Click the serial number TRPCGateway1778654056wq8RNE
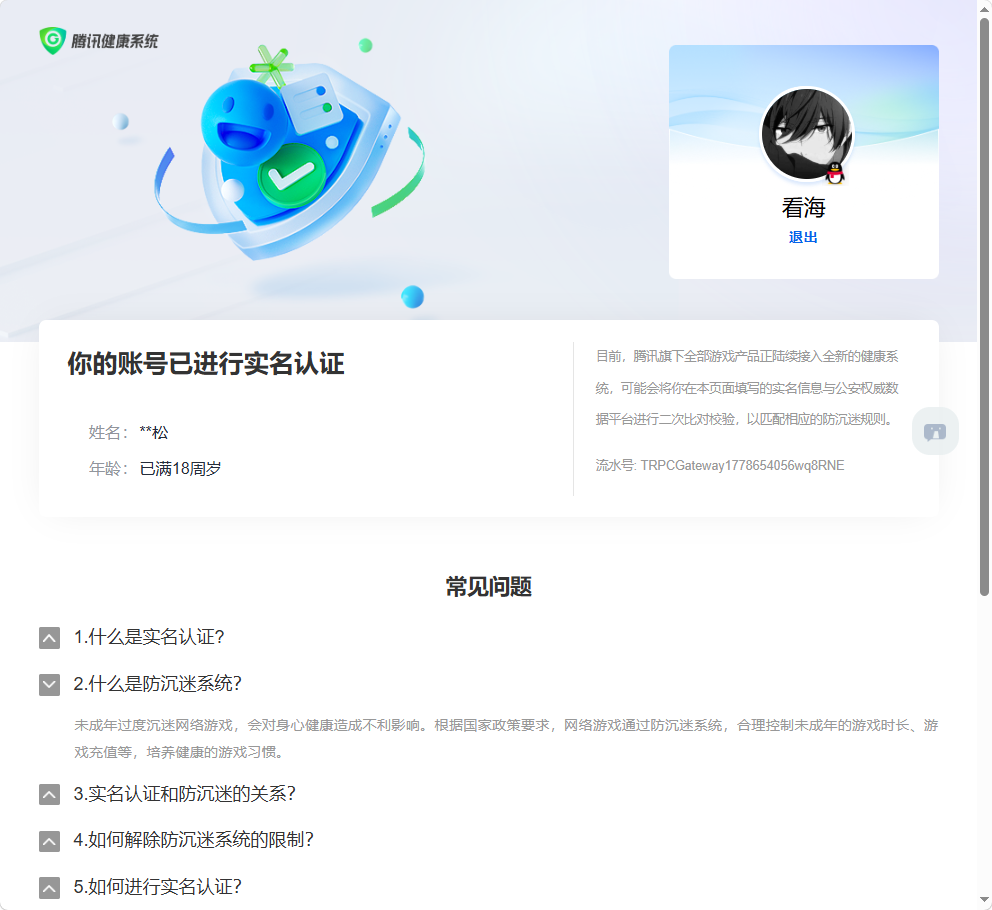This screenshot has height=910, width=992. 742,466
